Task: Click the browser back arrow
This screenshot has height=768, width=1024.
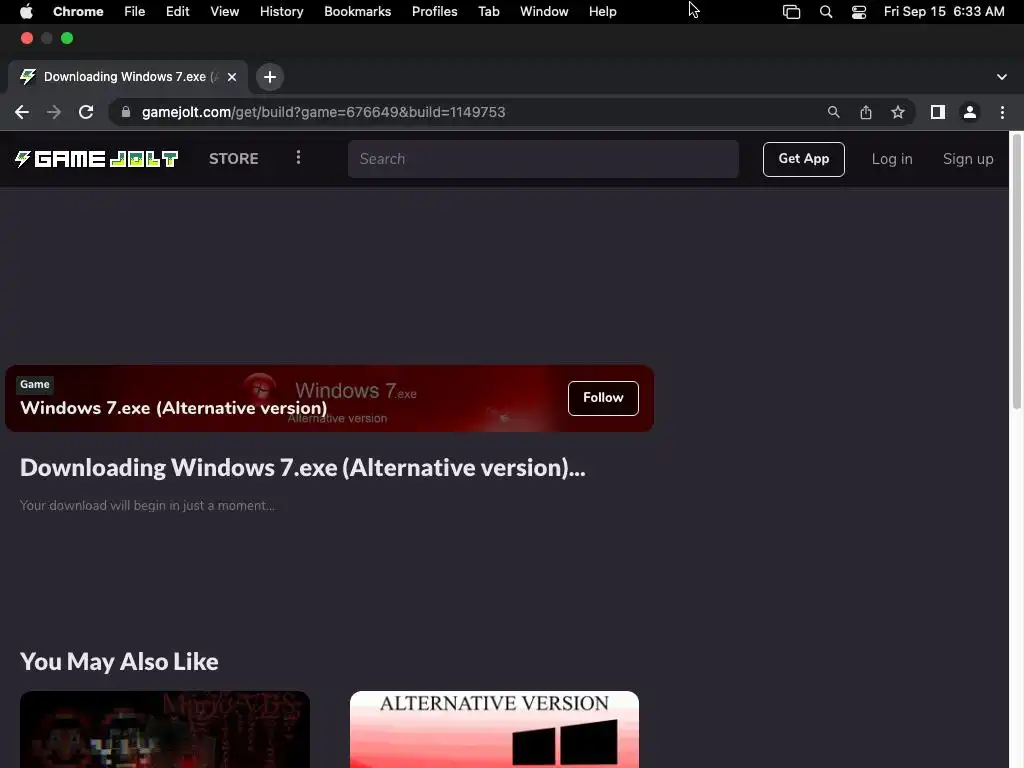Action: (22, 112)
